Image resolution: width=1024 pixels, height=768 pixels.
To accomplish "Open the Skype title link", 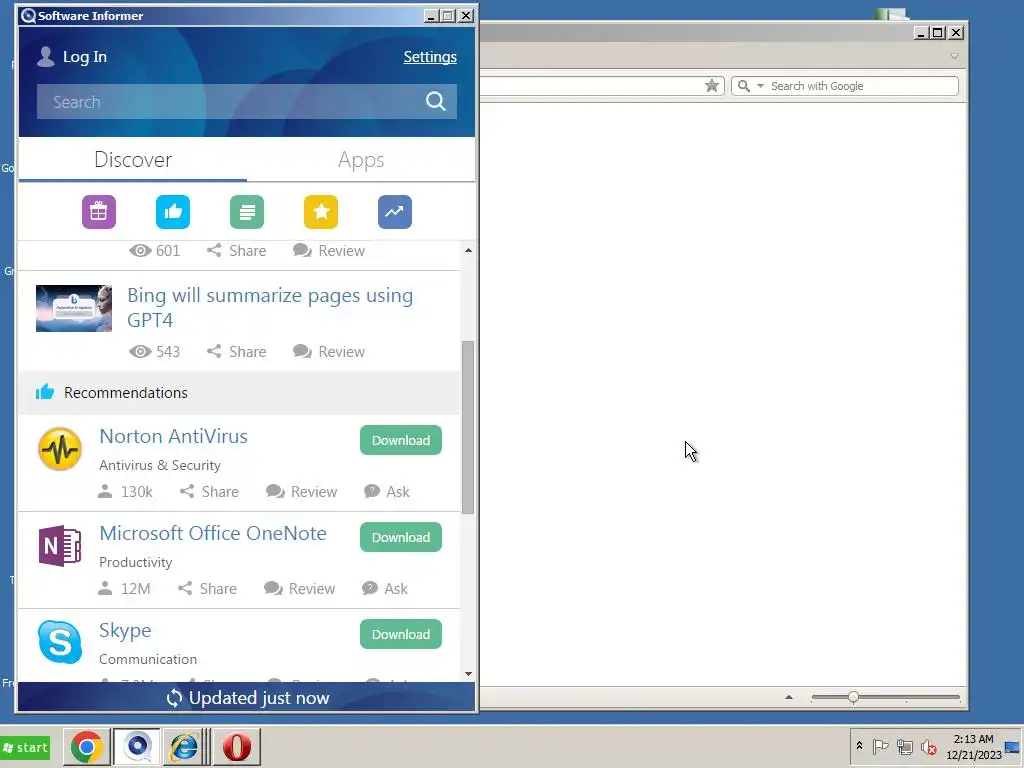I will tap(125, 630).
